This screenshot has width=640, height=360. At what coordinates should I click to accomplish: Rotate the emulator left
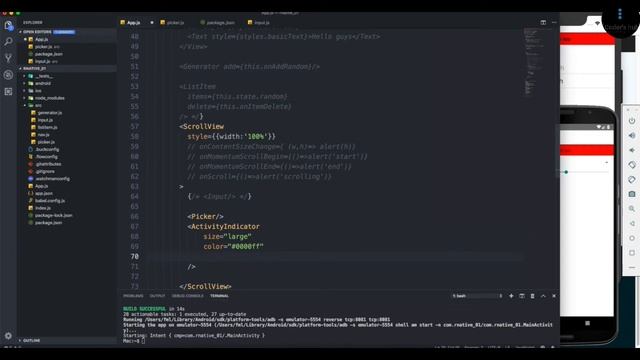coord(632,165)
